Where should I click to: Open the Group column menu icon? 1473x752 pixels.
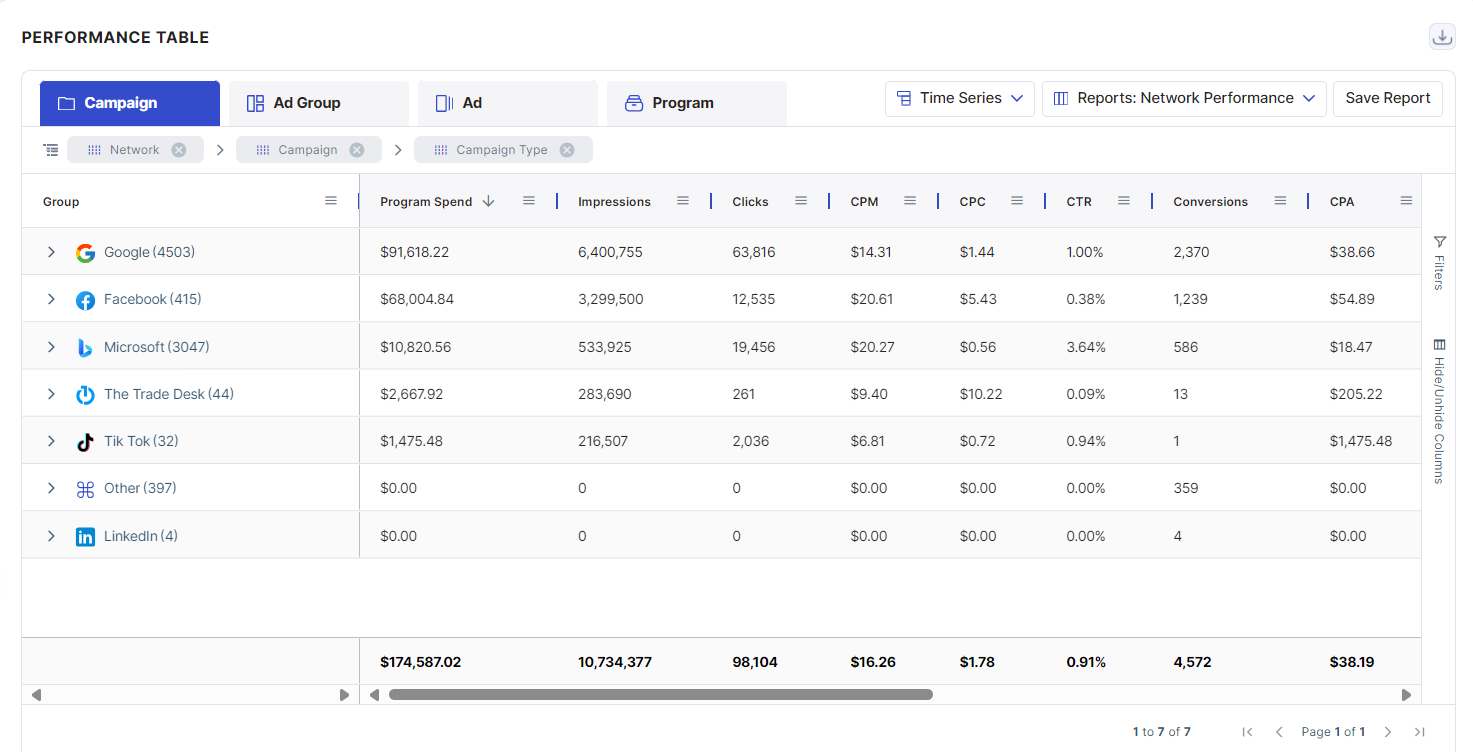tap(331, 201)
